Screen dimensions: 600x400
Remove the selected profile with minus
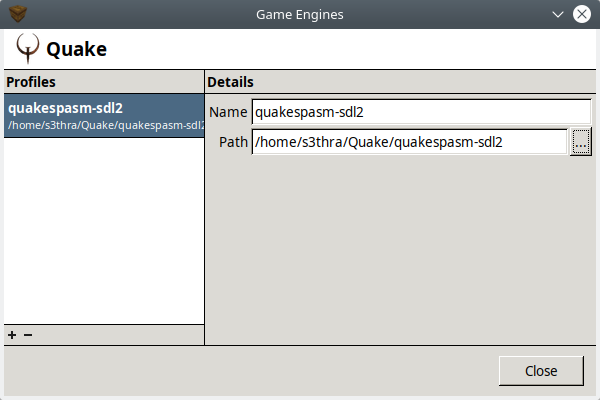(28, 335)
